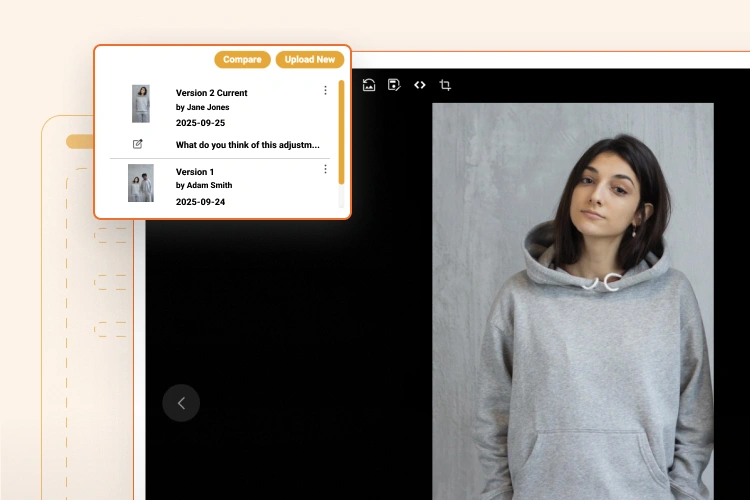Open three-dot menu for Version 2
The width and height of the screenshot is (750, 500).
point(325,91)
